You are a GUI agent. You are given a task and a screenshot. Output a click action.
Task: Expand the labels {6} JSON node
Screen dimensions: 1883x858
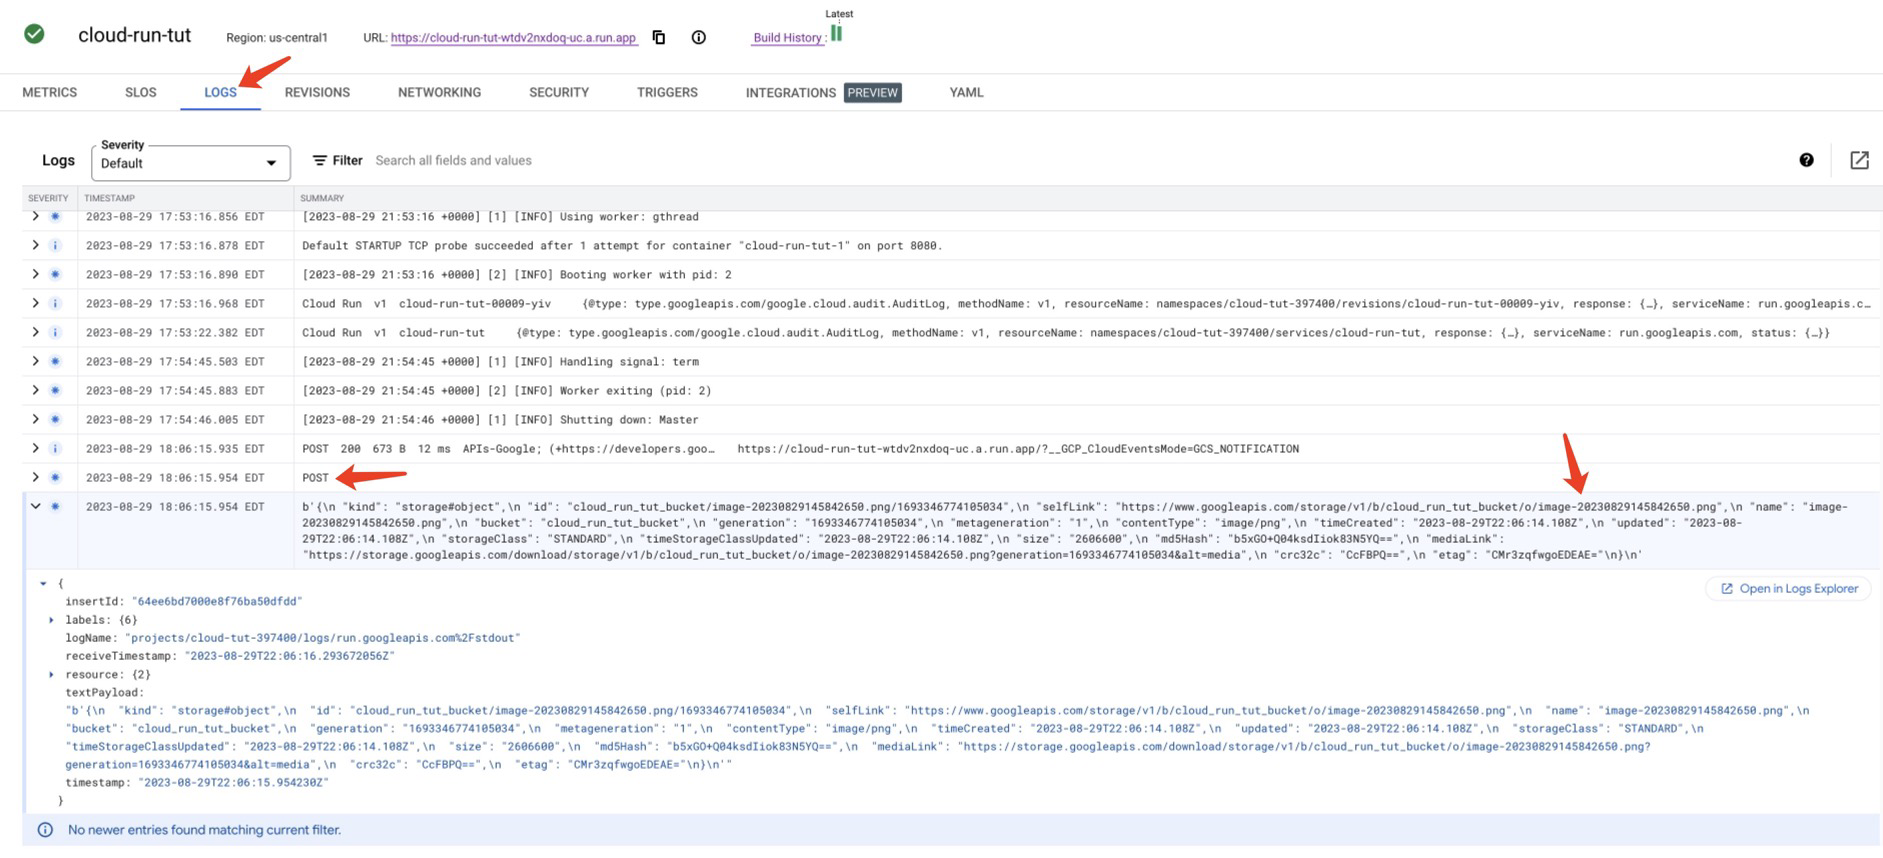tap(51, 620)
